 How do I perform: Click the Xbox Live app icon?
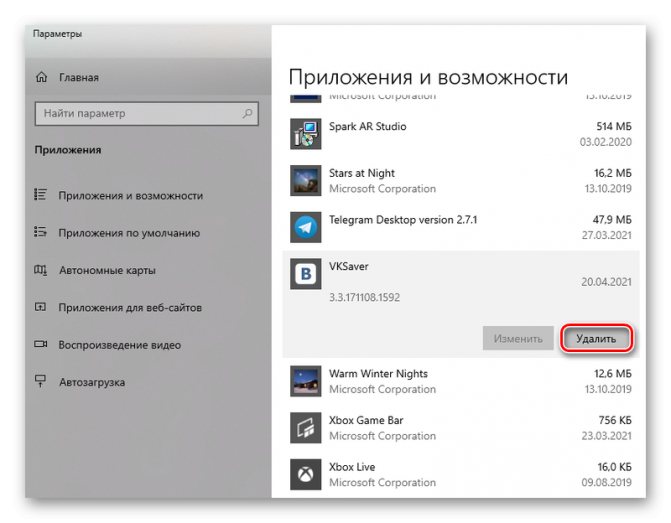(x=306, y=474)
